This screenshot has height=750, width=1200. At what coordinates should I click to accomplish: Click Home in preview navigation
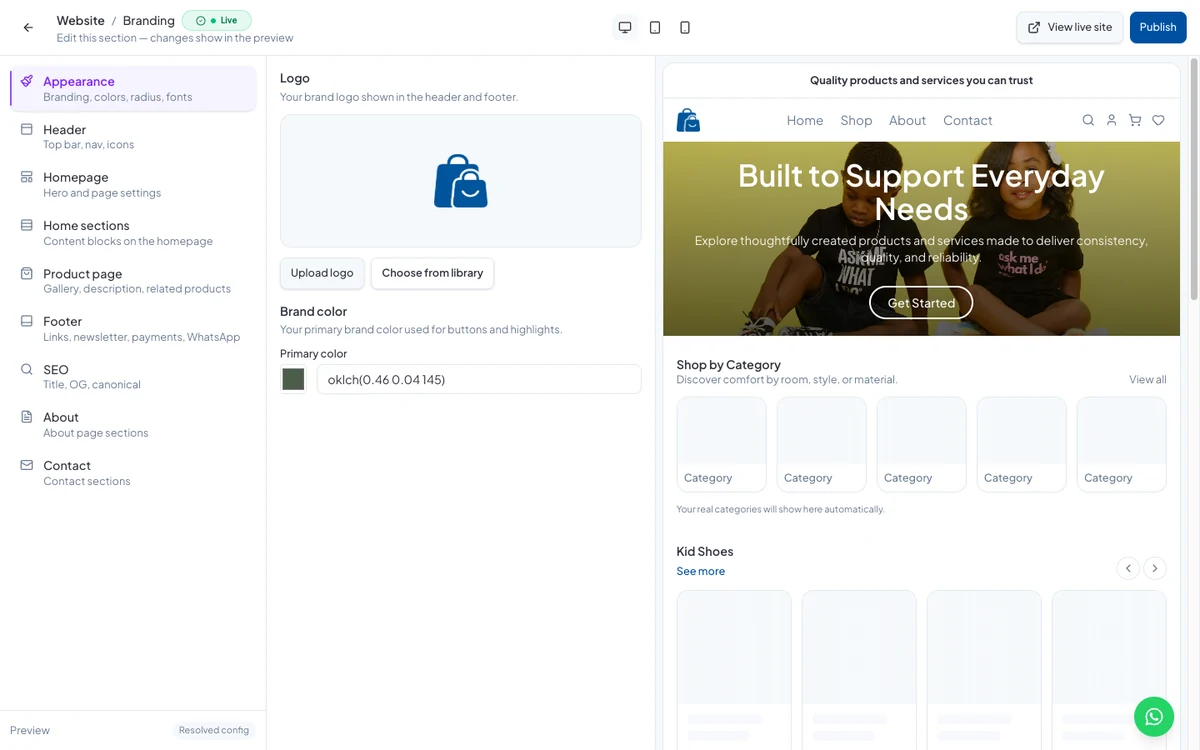pyautogui.click(x=805, y=120)
